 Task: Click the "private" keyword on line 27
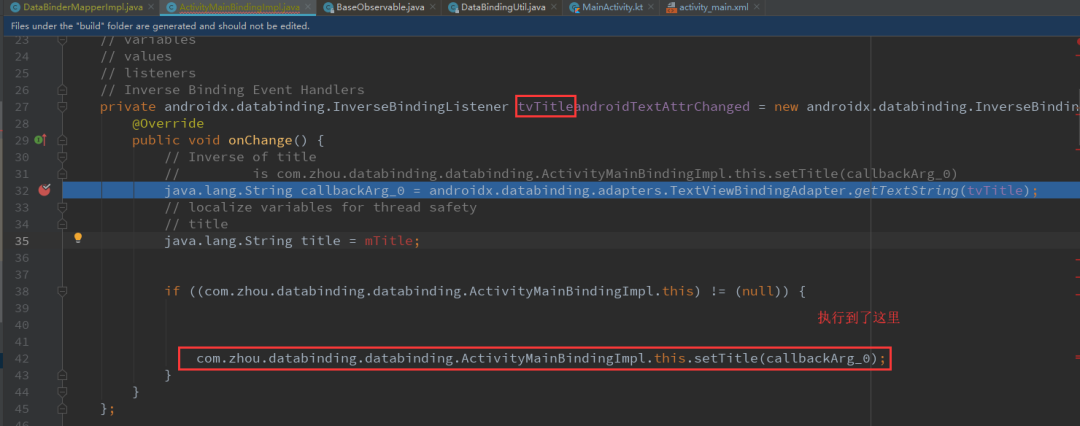pos(127,107)
